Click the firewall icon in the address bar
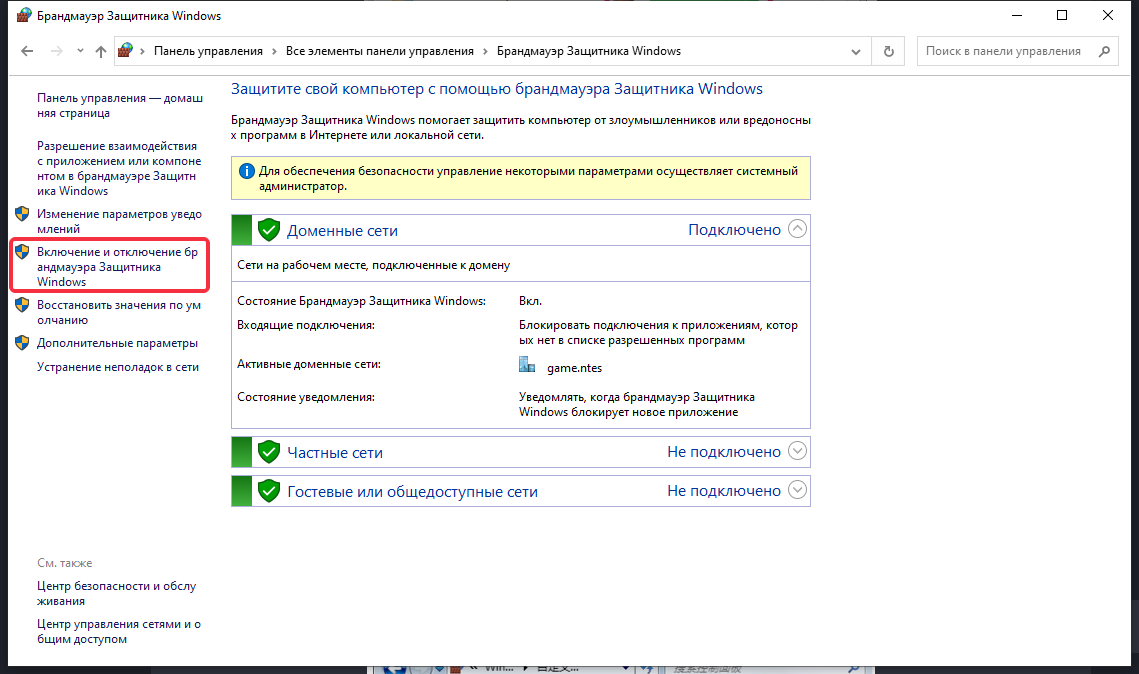Image resolution: width=1139 pixels, height=674 pixels. click(x=126, y=50)
